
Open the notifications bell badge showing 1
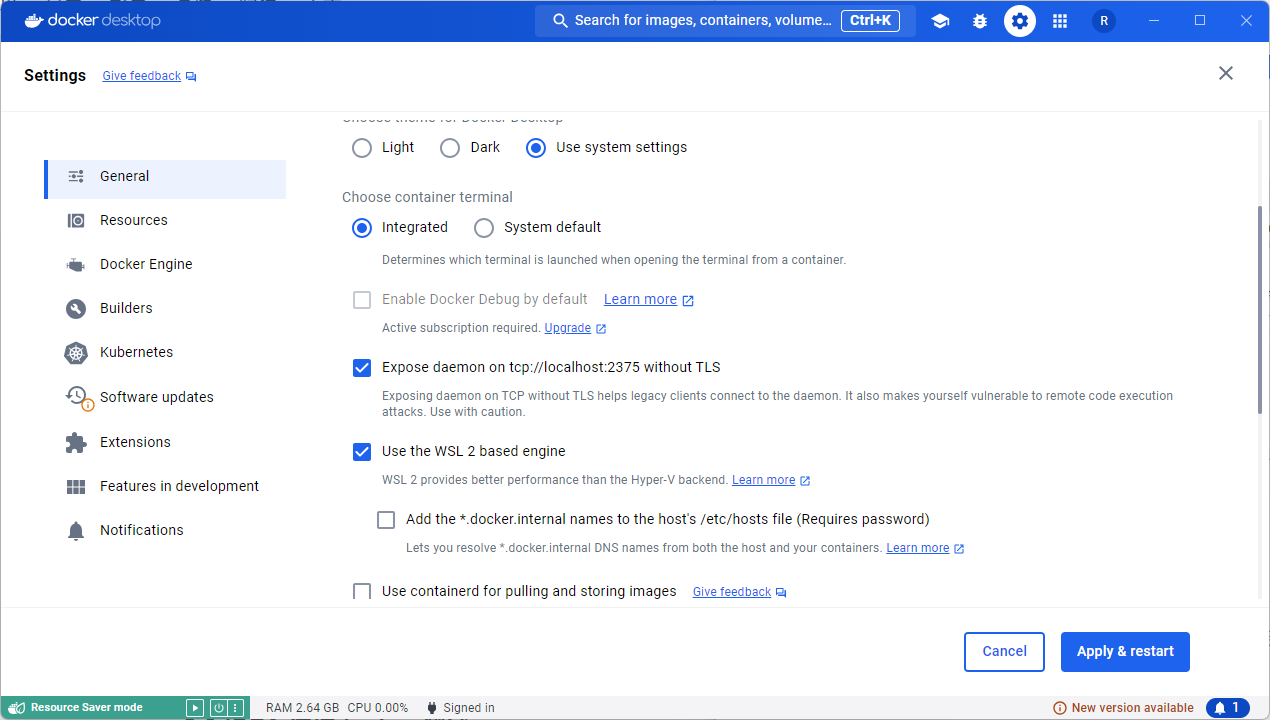coord(1228,708)
